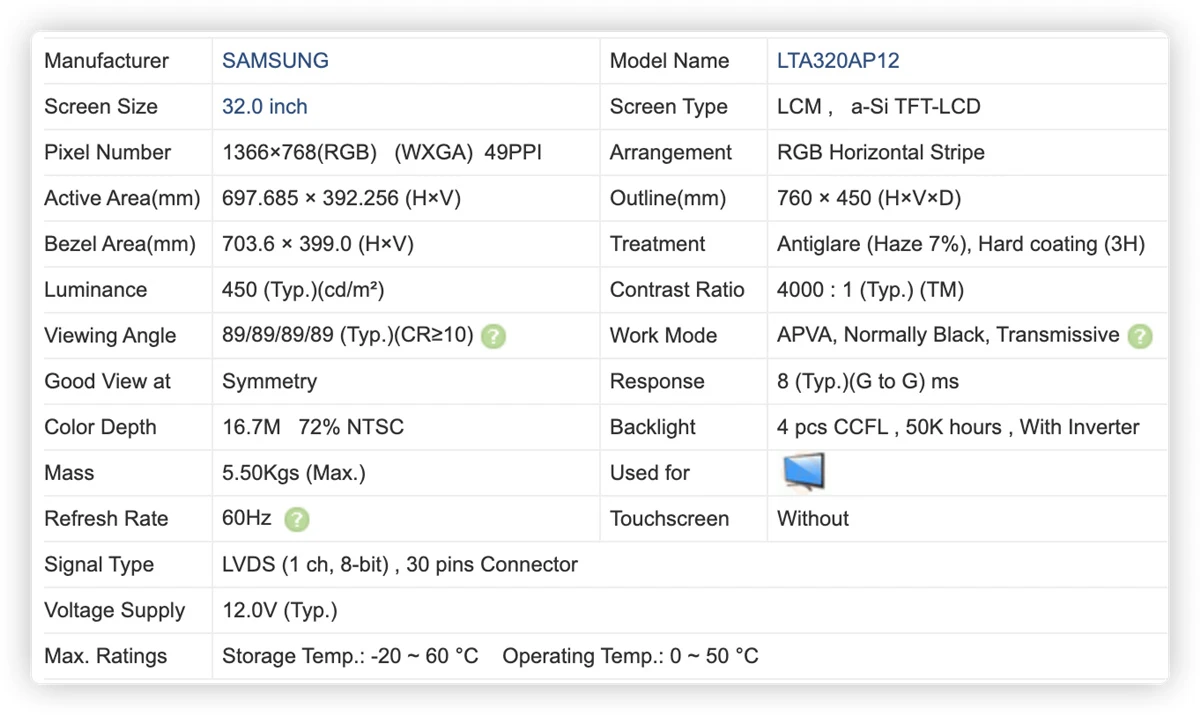Image resolution: width=1200 pixels, height=715 pixels.
Task: Click the Touchscreen value Without
Action: pos(813,519)
